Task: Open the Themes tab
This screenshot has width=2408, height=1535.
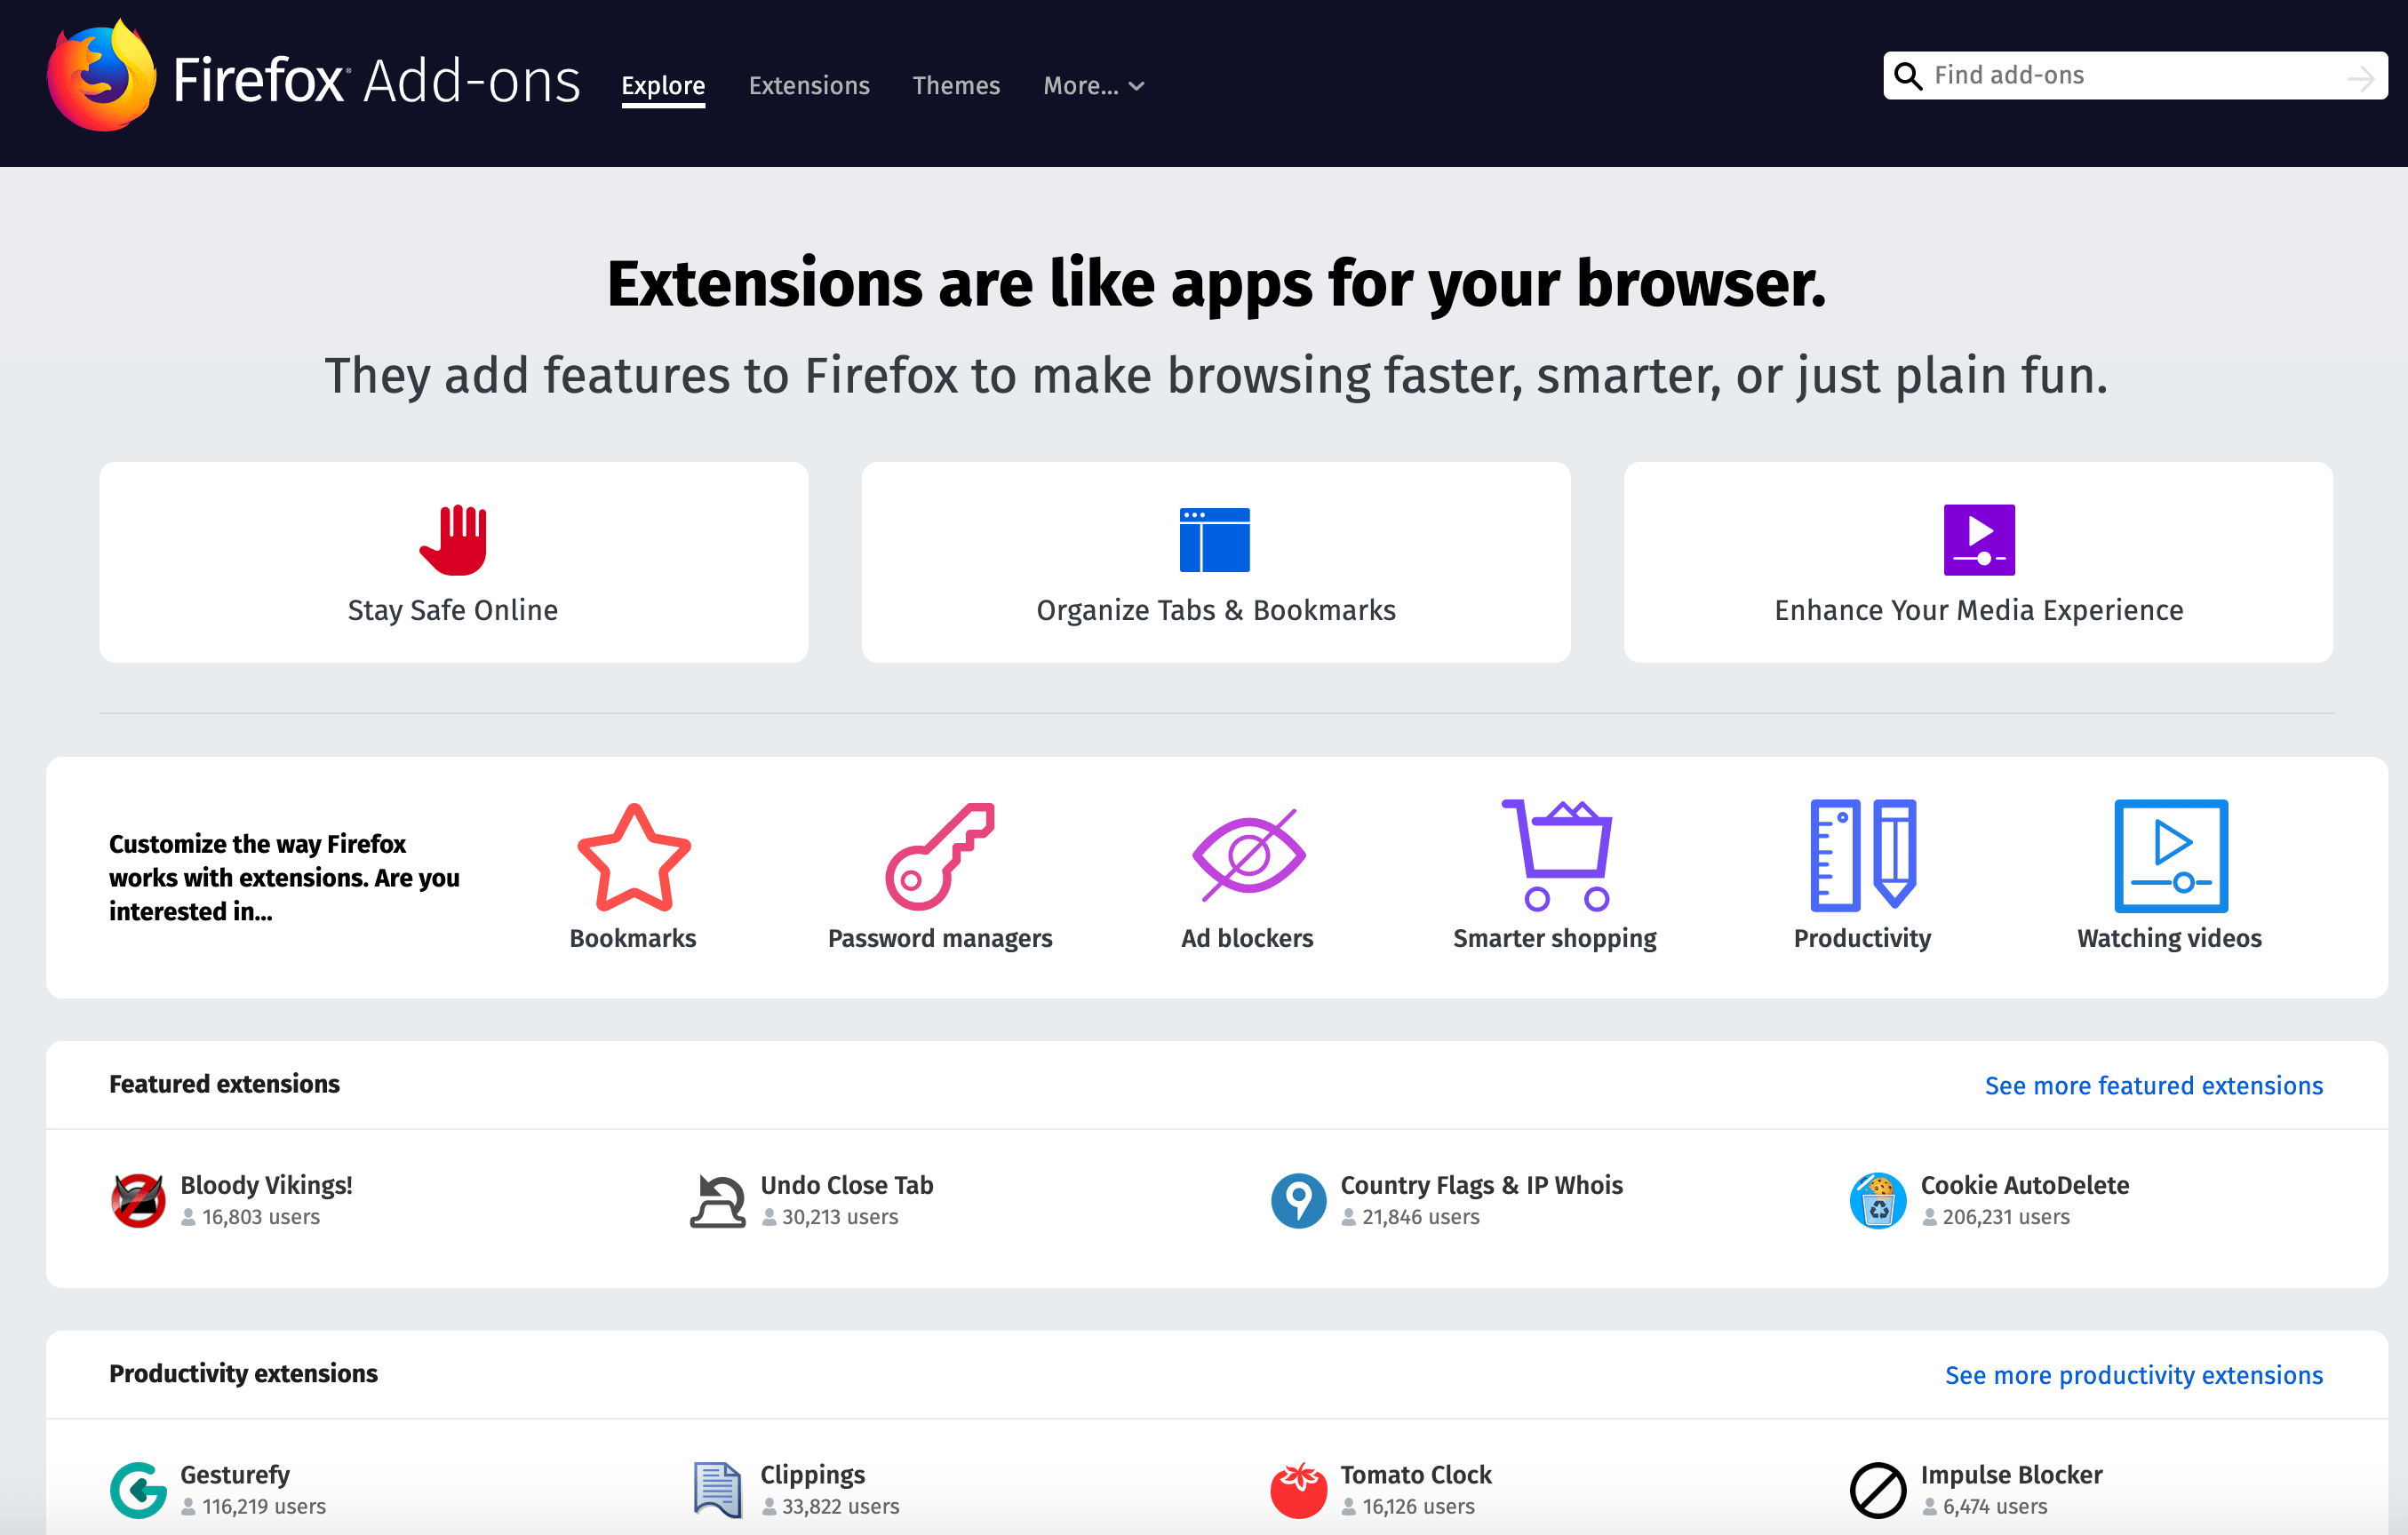Action: tap(956, 86)
